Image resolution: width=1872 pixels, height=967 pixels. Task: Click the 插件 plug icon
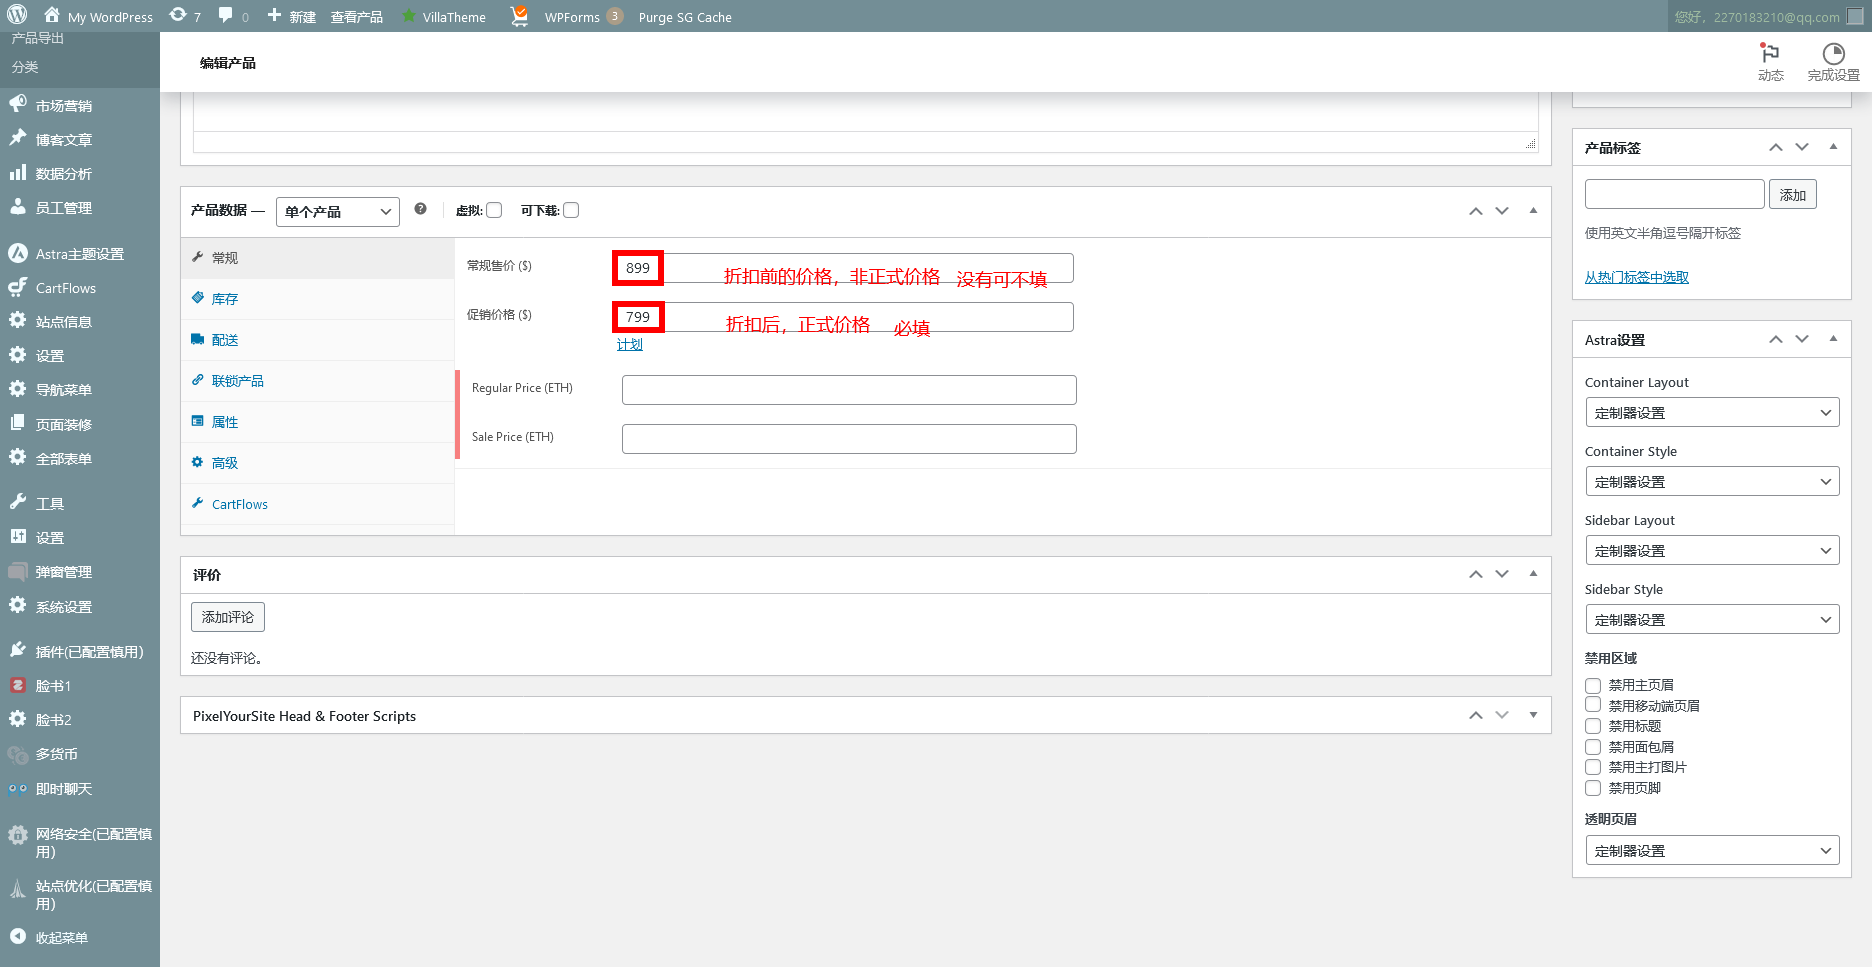point(18,650)
